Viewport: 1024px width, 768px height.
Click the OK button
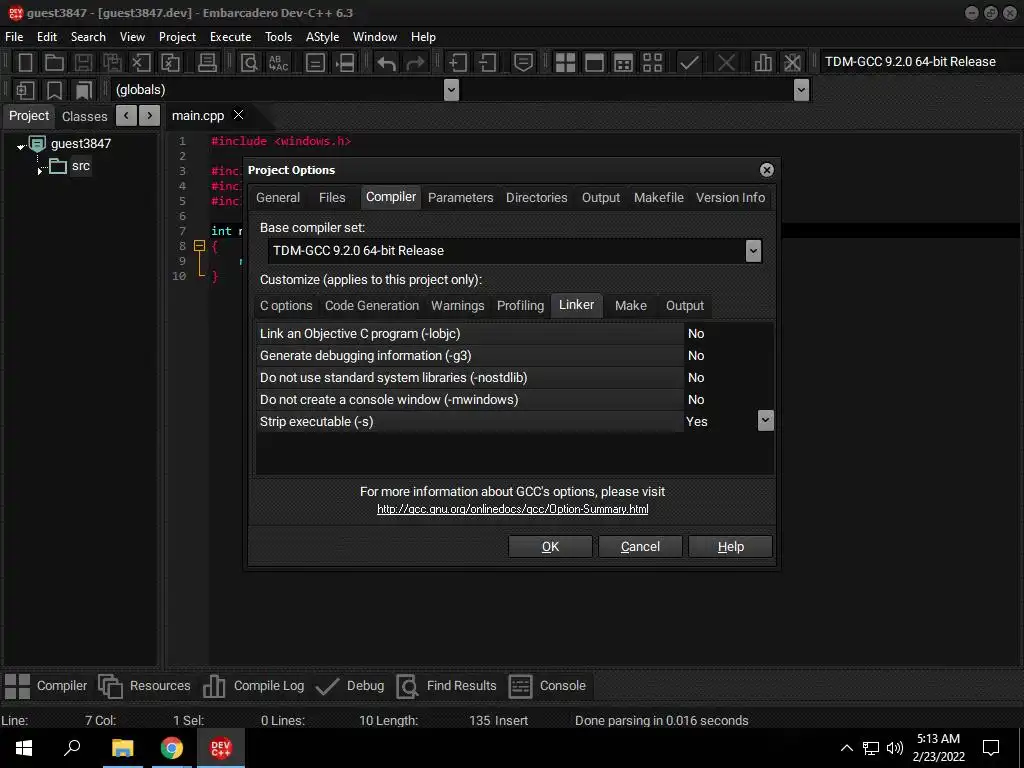coord(551,547)
